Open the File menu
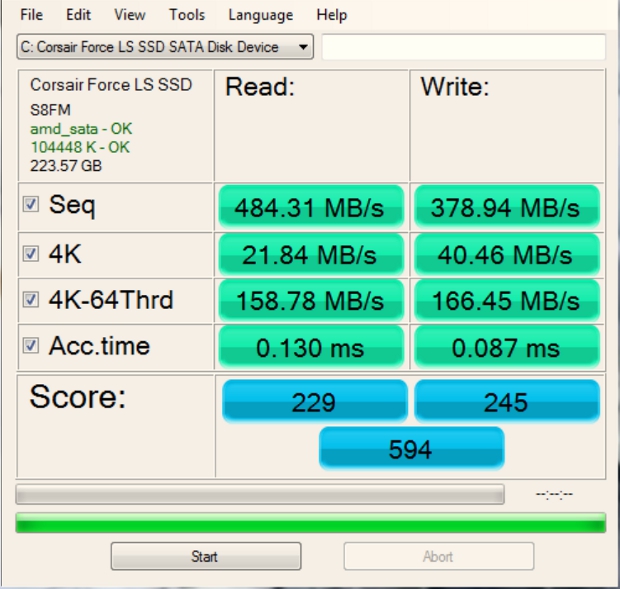The image size is (620, 589). tap(31, 15)
